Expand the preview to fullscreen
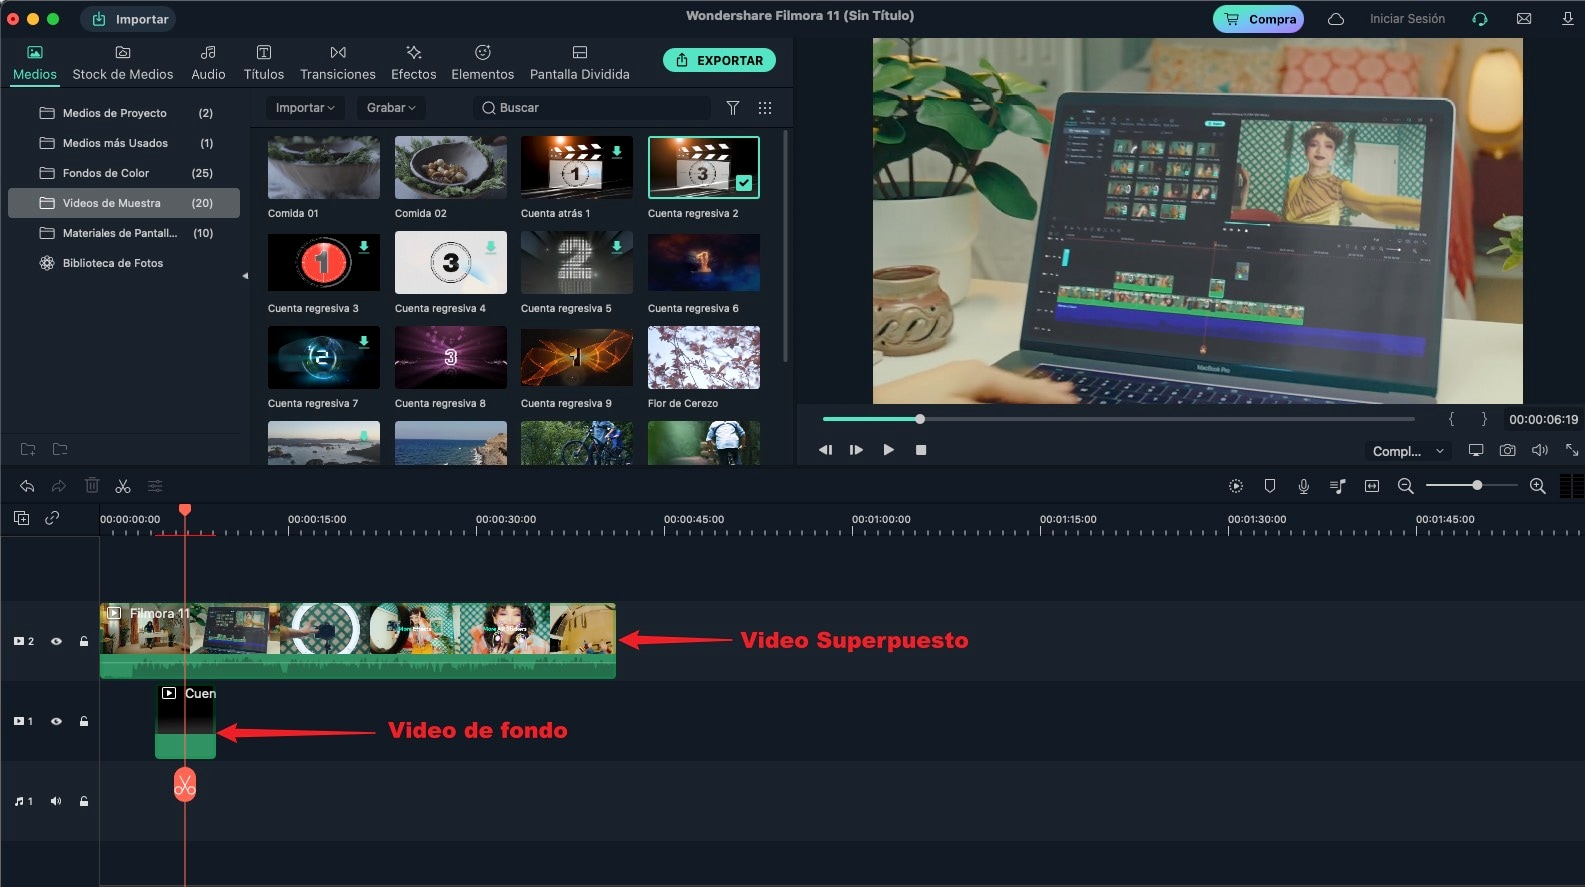Image resolution: width=1585 pixels, height=887 pixels. pyautogui.click(x=1572, y=451)
